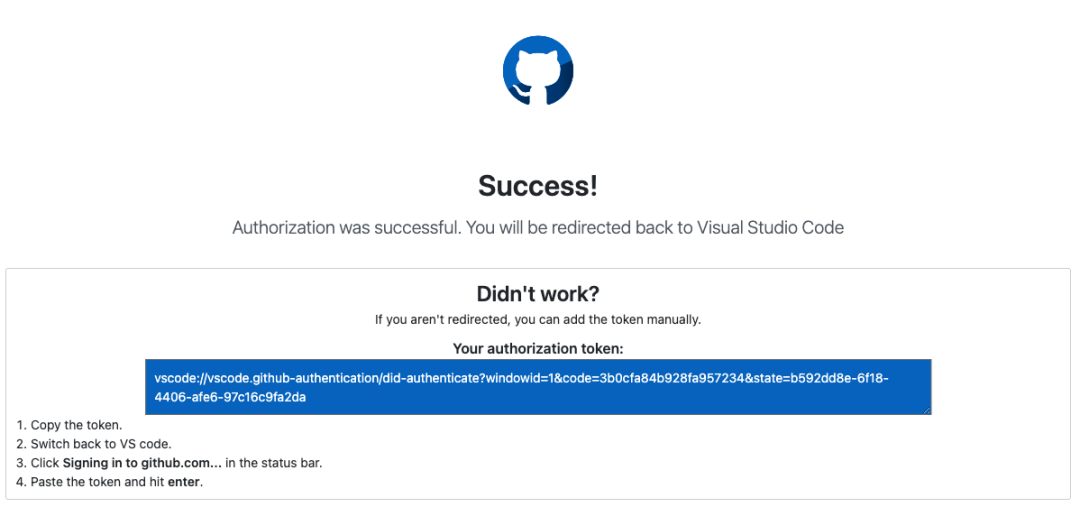Click the GitHub Octocat logo icon
1080x507 pixels.
click(x=538, y=70)
